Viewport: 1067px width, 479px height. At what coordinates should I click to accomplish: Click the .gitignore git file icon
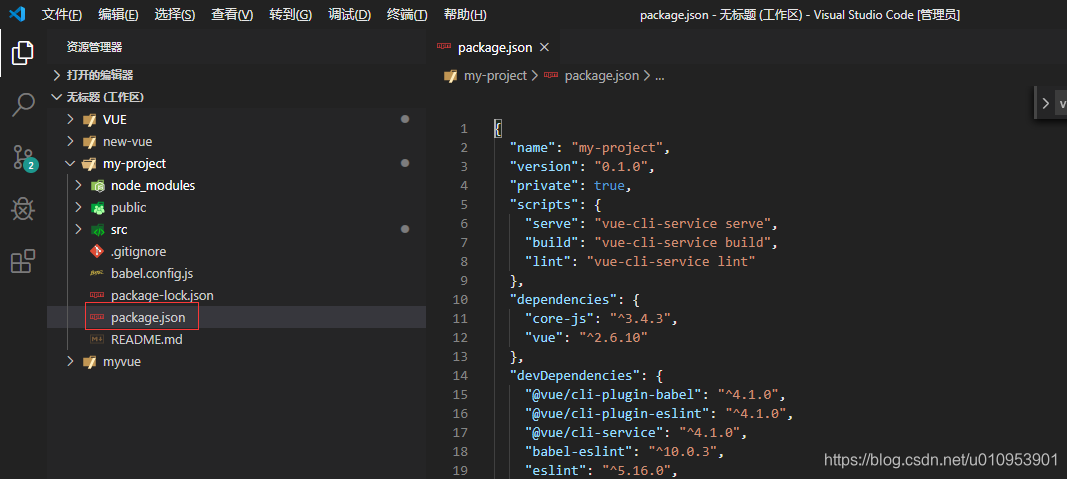[x=97, y=252]
